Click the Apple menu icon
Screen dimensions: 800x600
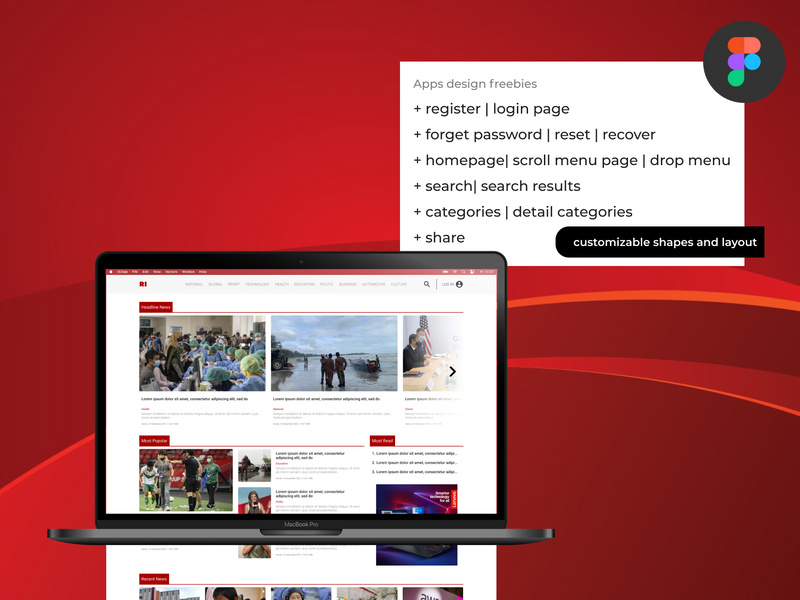(x=110, y=271)
